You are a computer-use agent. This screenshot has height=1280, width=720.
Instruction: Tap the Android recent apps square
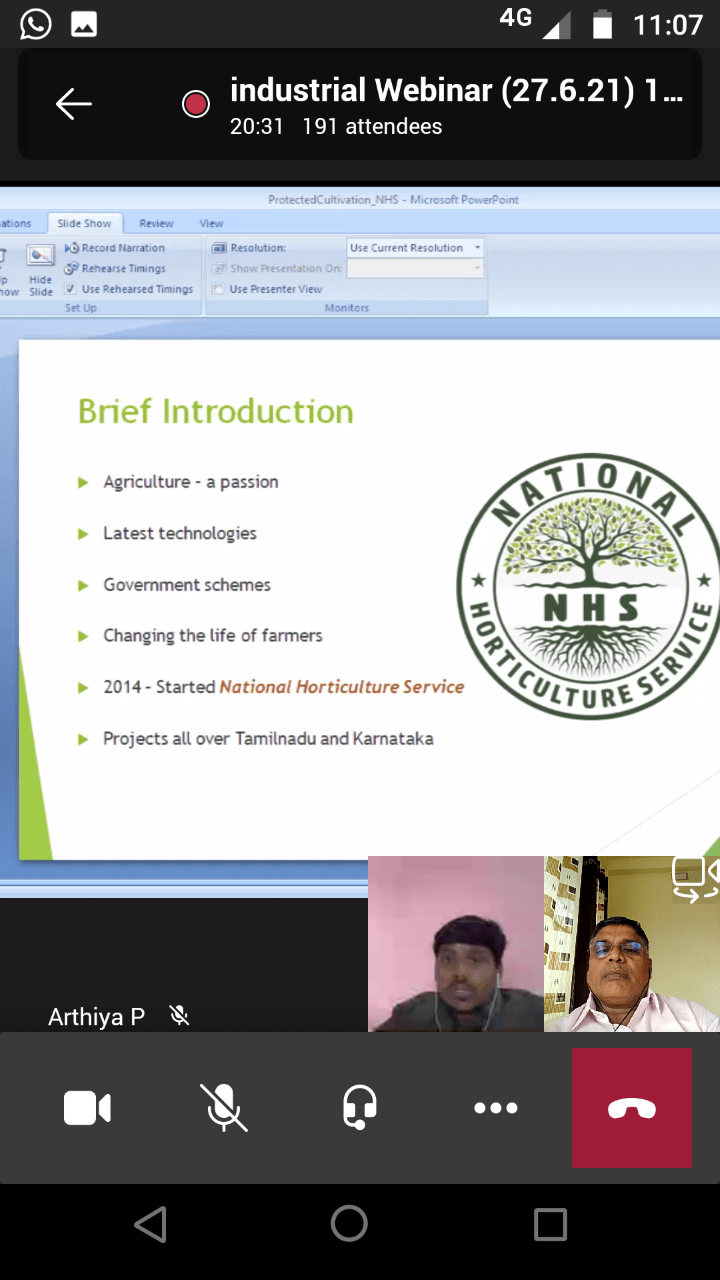[x=550, y=1223]
